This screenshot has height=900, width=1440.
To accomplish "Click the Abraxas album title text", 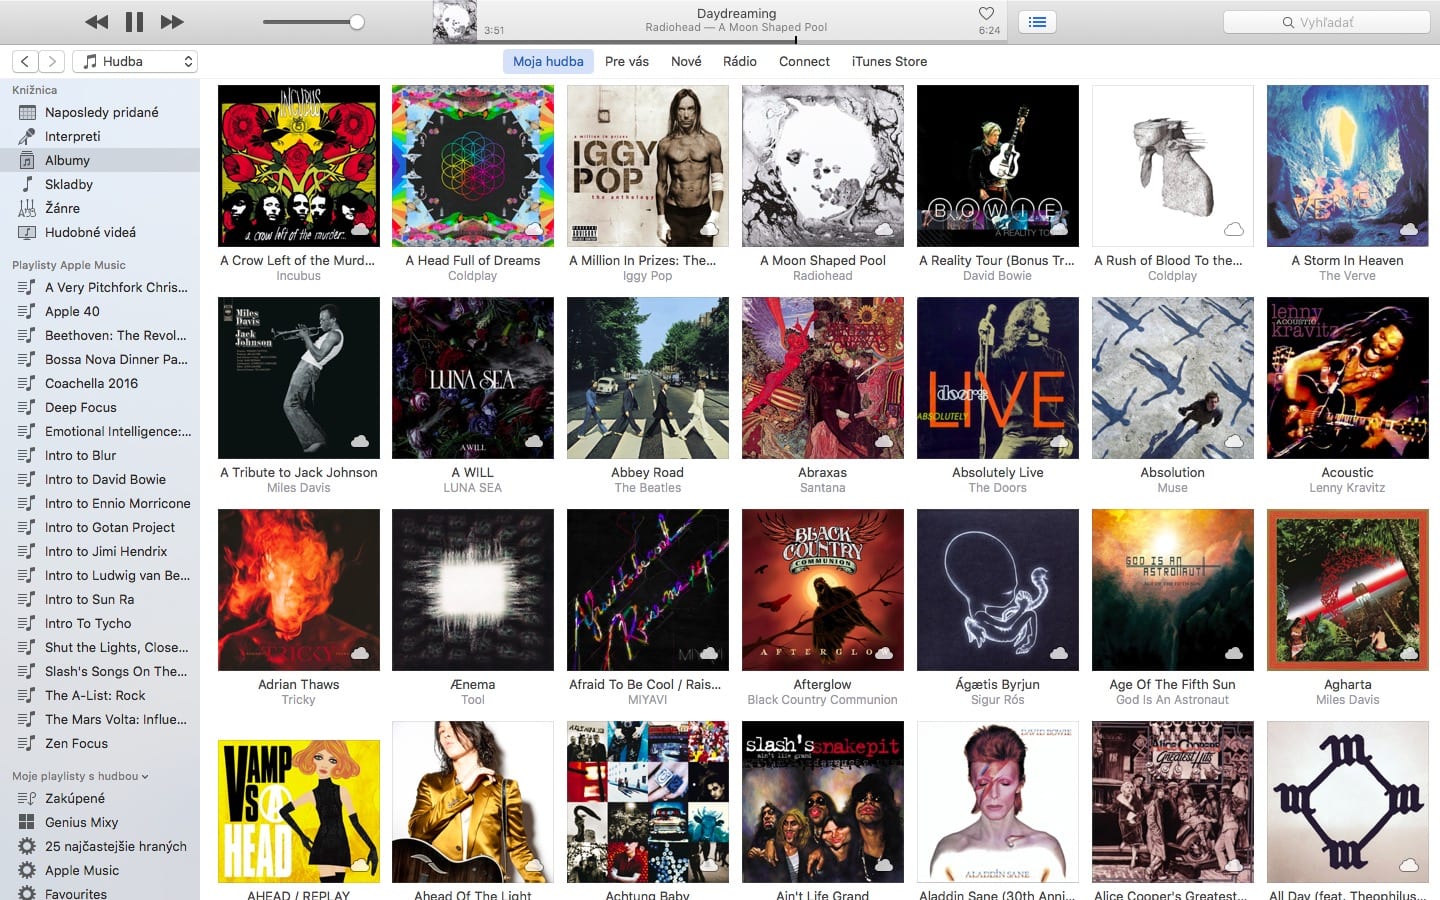I will (823, 472).
